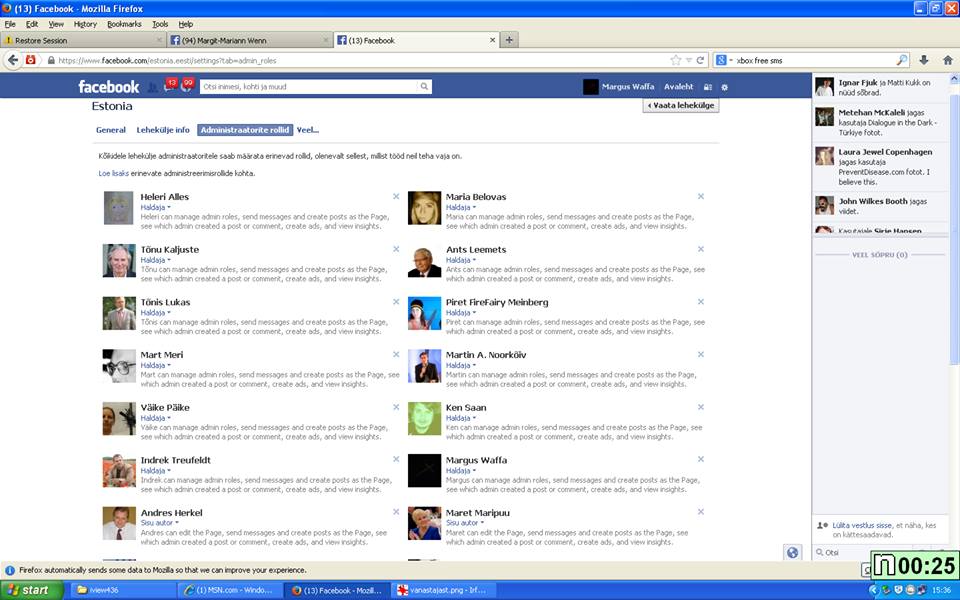Open the Avaleht link in Facebook header
This screenshot has height=600, width=960.
tap(678, 87)
